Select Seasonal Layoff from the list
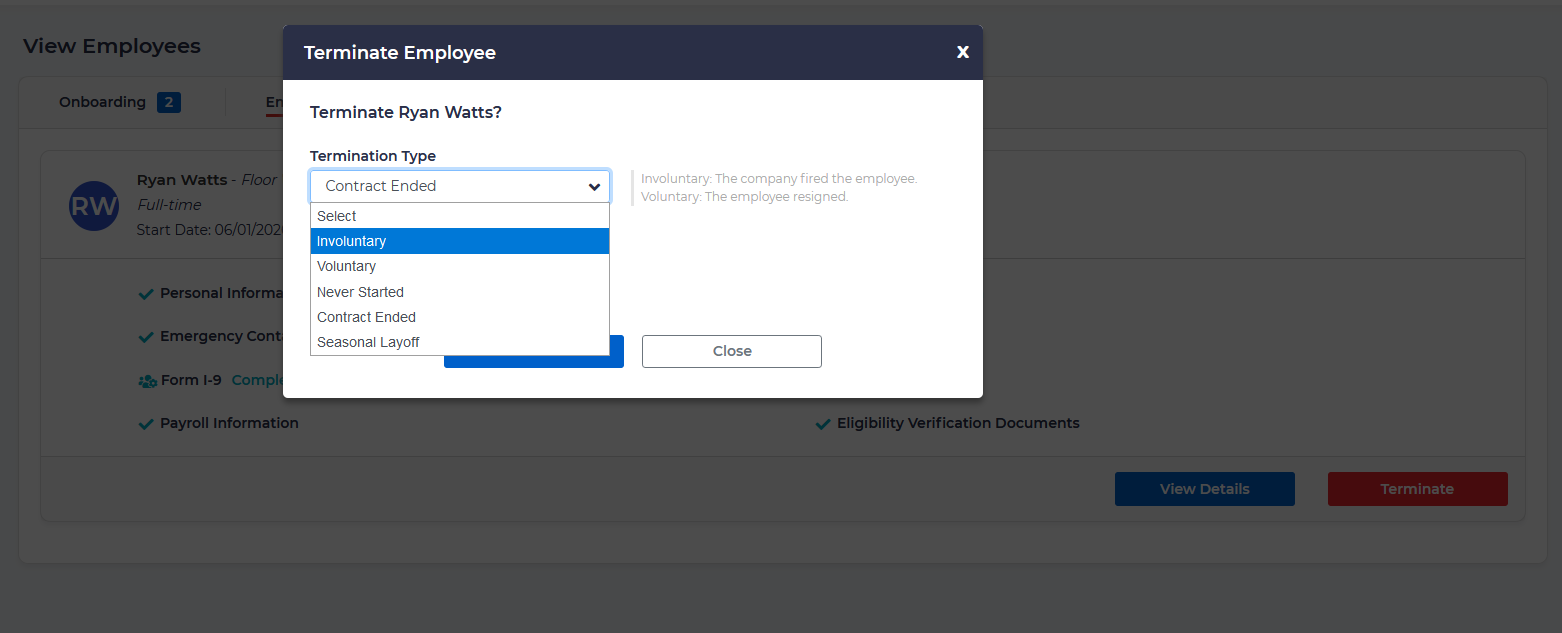Screen dimensions: 1562x633 pyautogui.click(x=459, y=342)
